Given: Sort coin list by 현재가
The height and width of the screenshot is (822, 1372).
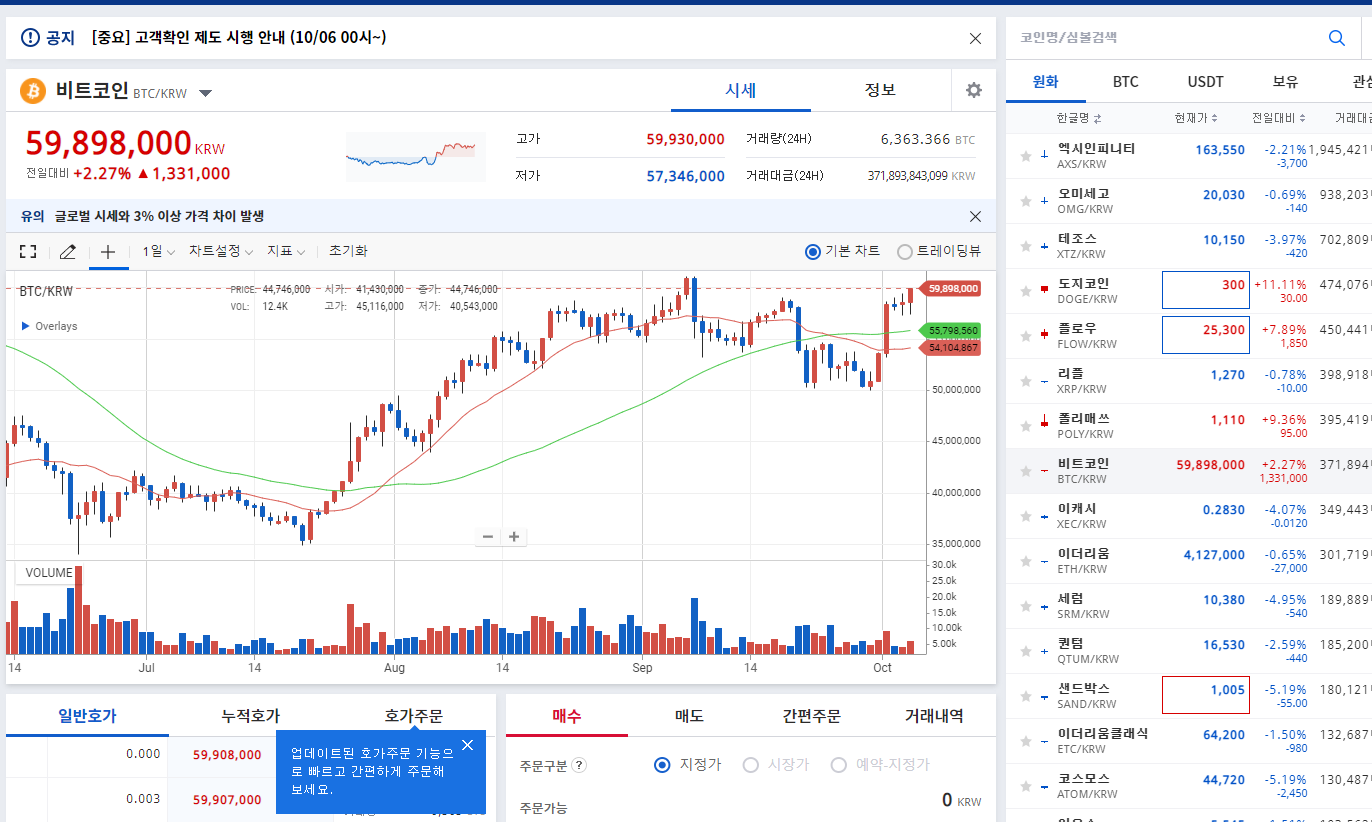Looking at the screenshot, I should [1196, 118].
